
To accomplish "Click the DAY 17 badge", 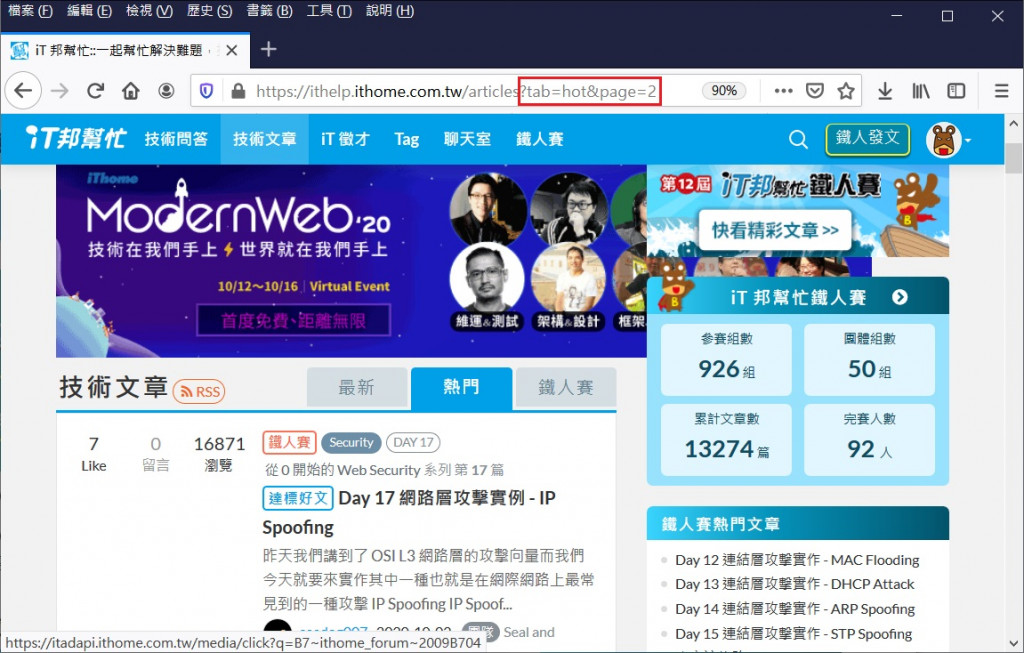I will point(413,442).
